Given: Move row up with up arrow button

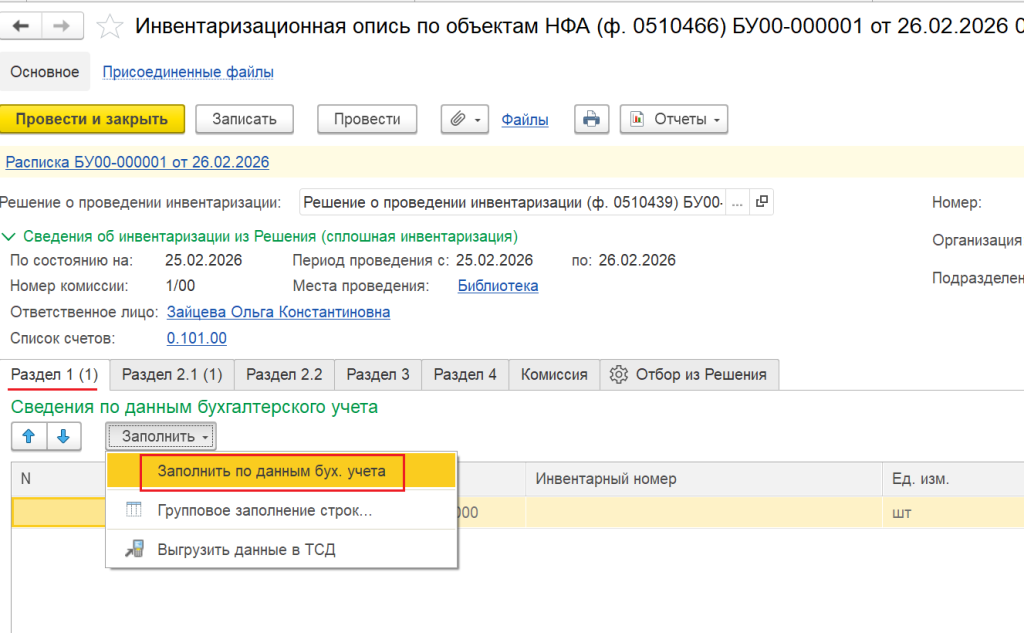Looking at the screenshot, I should [28, 436].
